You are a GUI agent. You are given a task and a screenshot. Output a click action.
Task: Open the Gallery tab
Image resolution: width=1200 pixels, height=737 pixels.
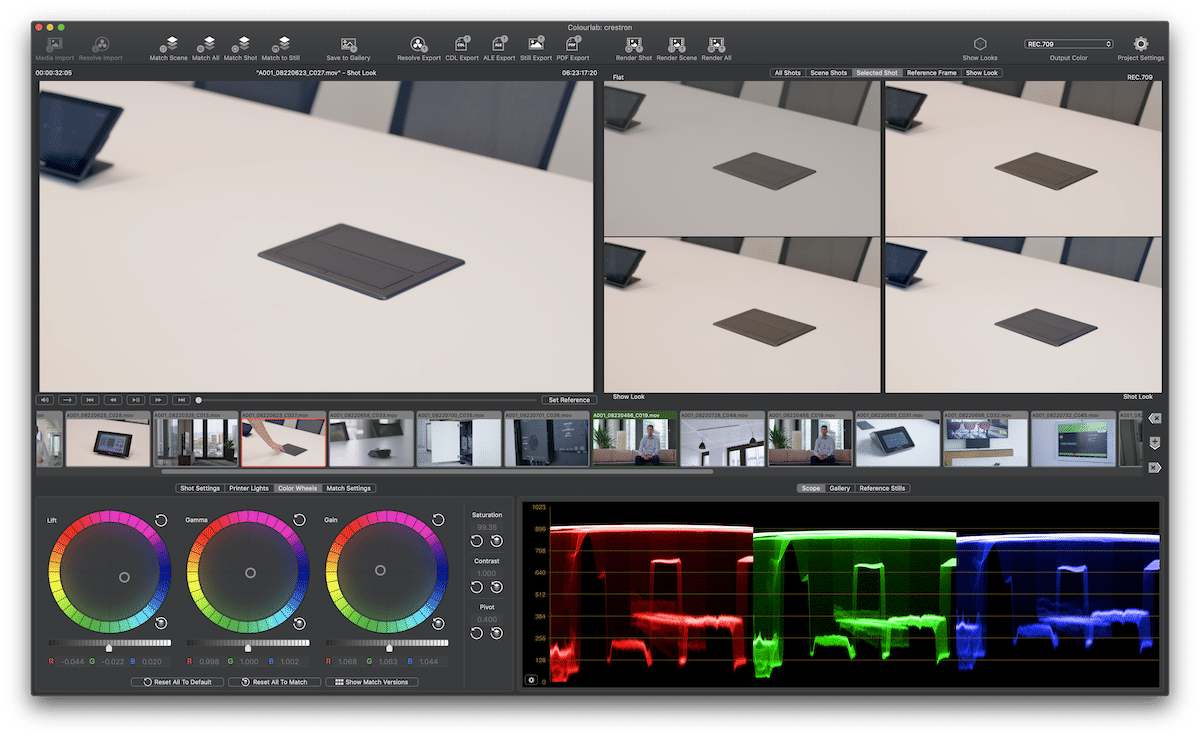coord(839,488)
